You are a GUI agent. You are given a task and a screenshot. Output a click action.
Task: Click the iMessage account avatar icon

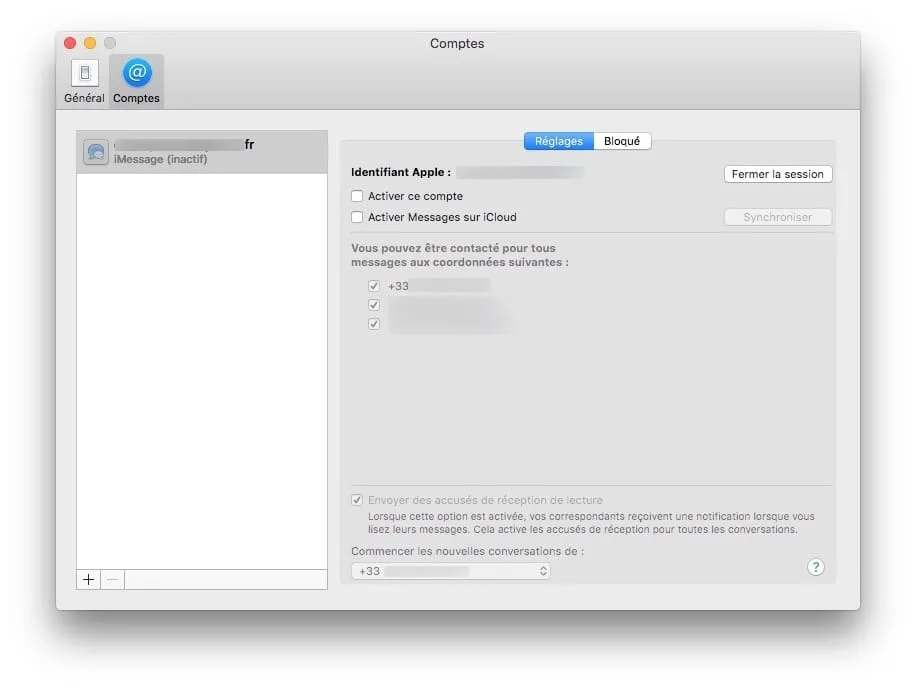pos(95,151)
